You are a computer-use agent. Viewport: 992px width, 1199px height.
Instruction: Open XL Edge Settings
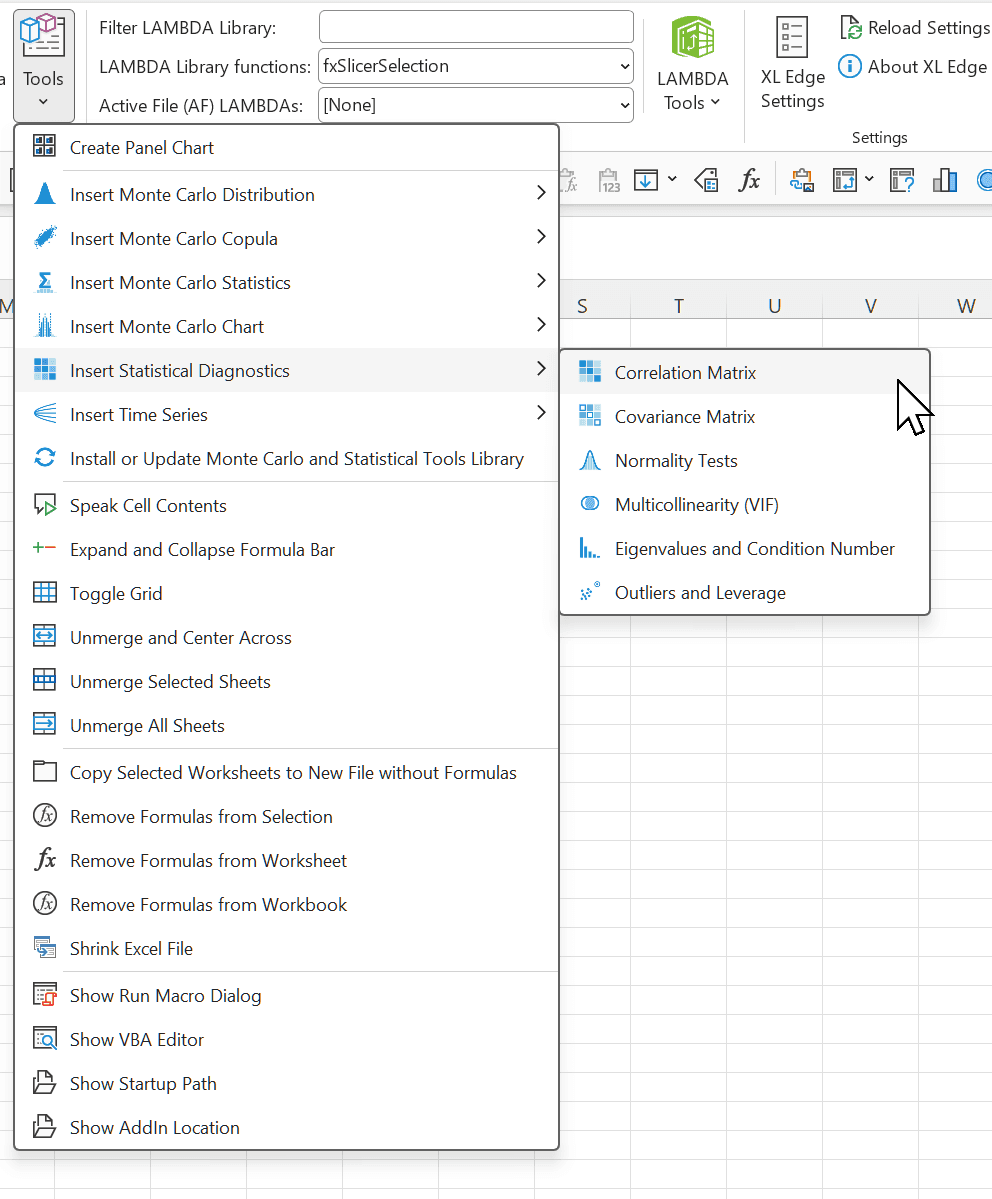click(x=792, y=64)
